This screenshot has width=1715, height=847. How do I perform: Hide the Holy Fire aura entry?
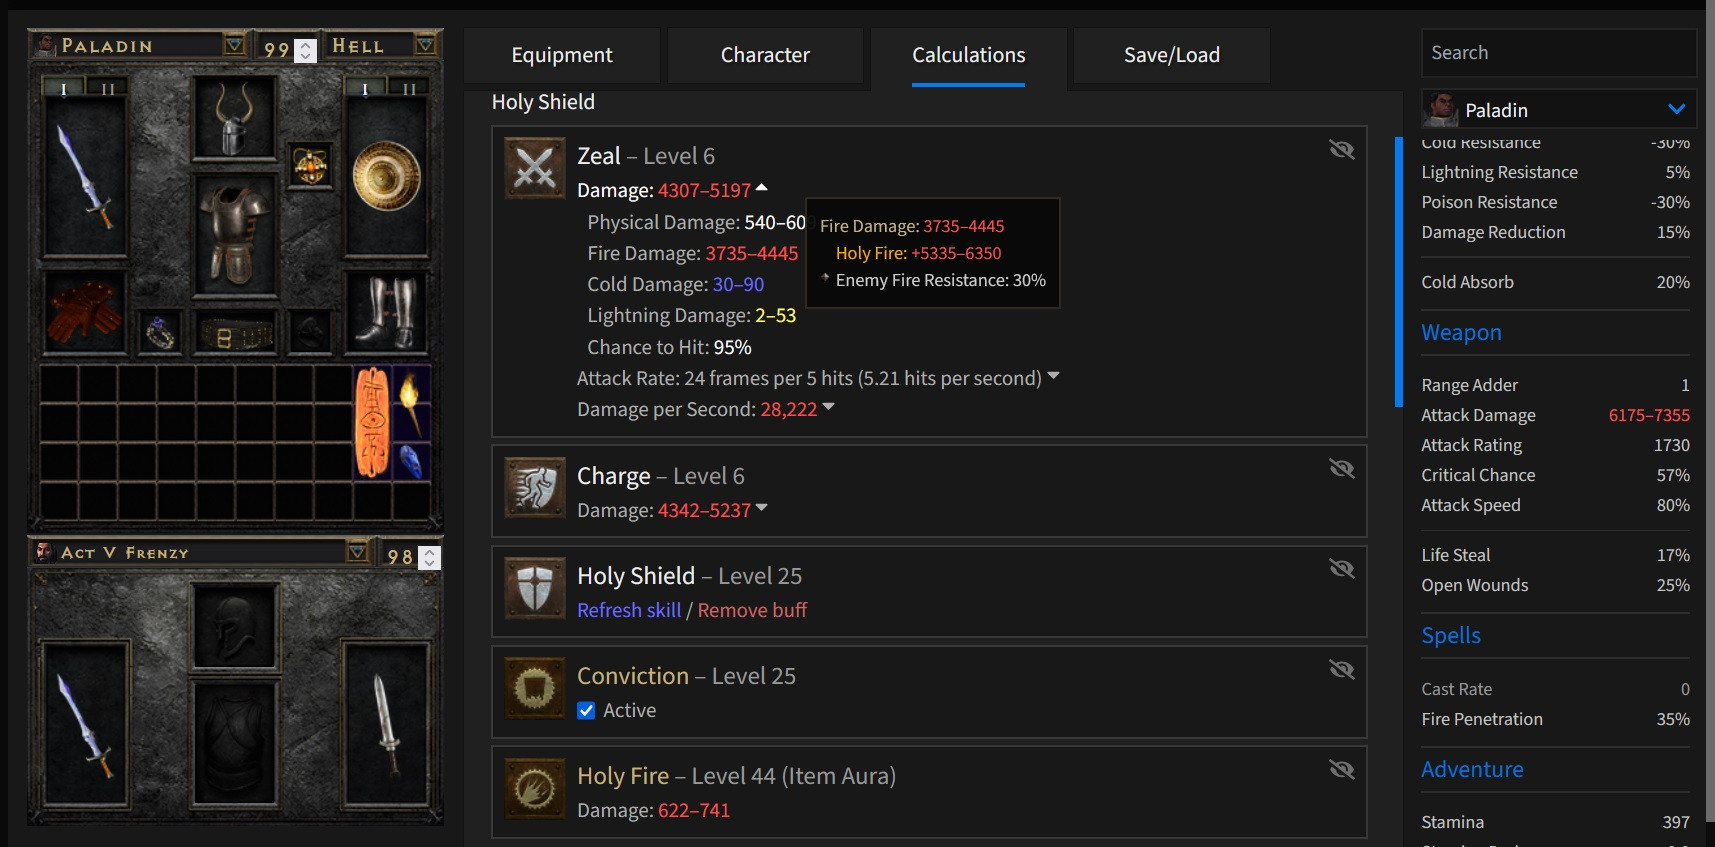tap(1341, 769)
